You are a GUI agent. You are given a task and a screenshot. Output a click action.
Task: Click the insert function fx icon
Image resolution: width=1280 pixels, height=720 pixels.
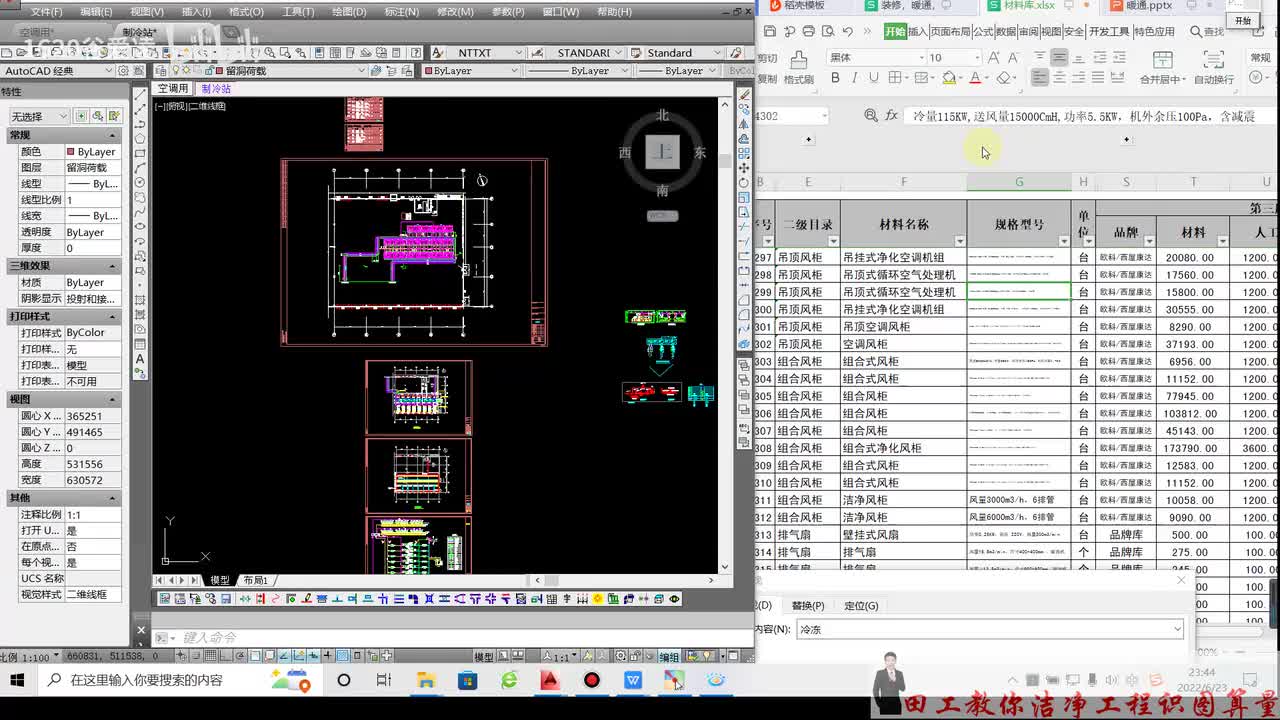point(891,116)
